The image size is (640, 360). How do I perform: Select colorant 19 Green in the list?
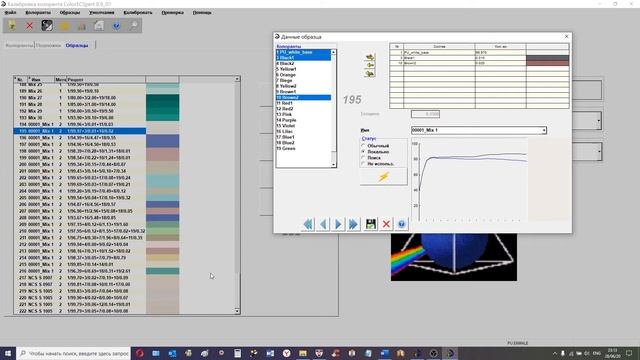click(x=303, y=149)
